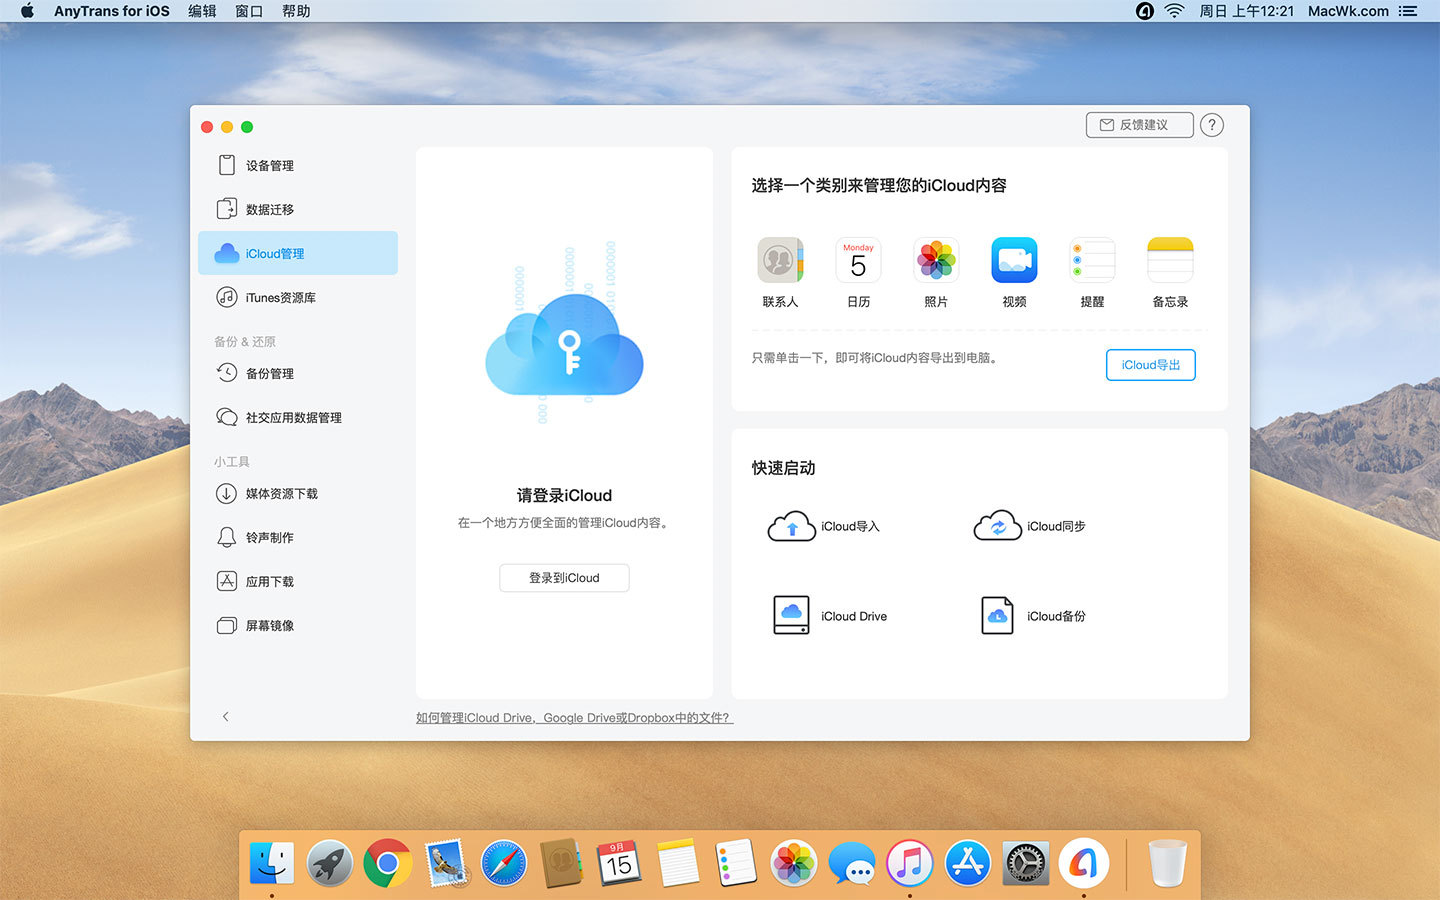The image size is (1440, 900).
Task: Click the Wi-Fi icon in menu bar
Action: coord(1175,11)
